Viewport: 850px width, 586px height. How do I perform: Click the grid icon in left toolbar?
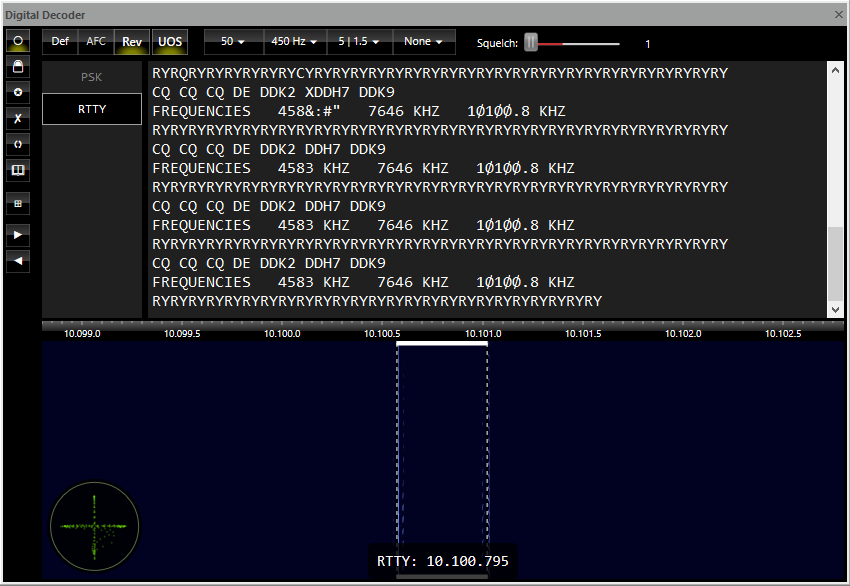point(18,204)
